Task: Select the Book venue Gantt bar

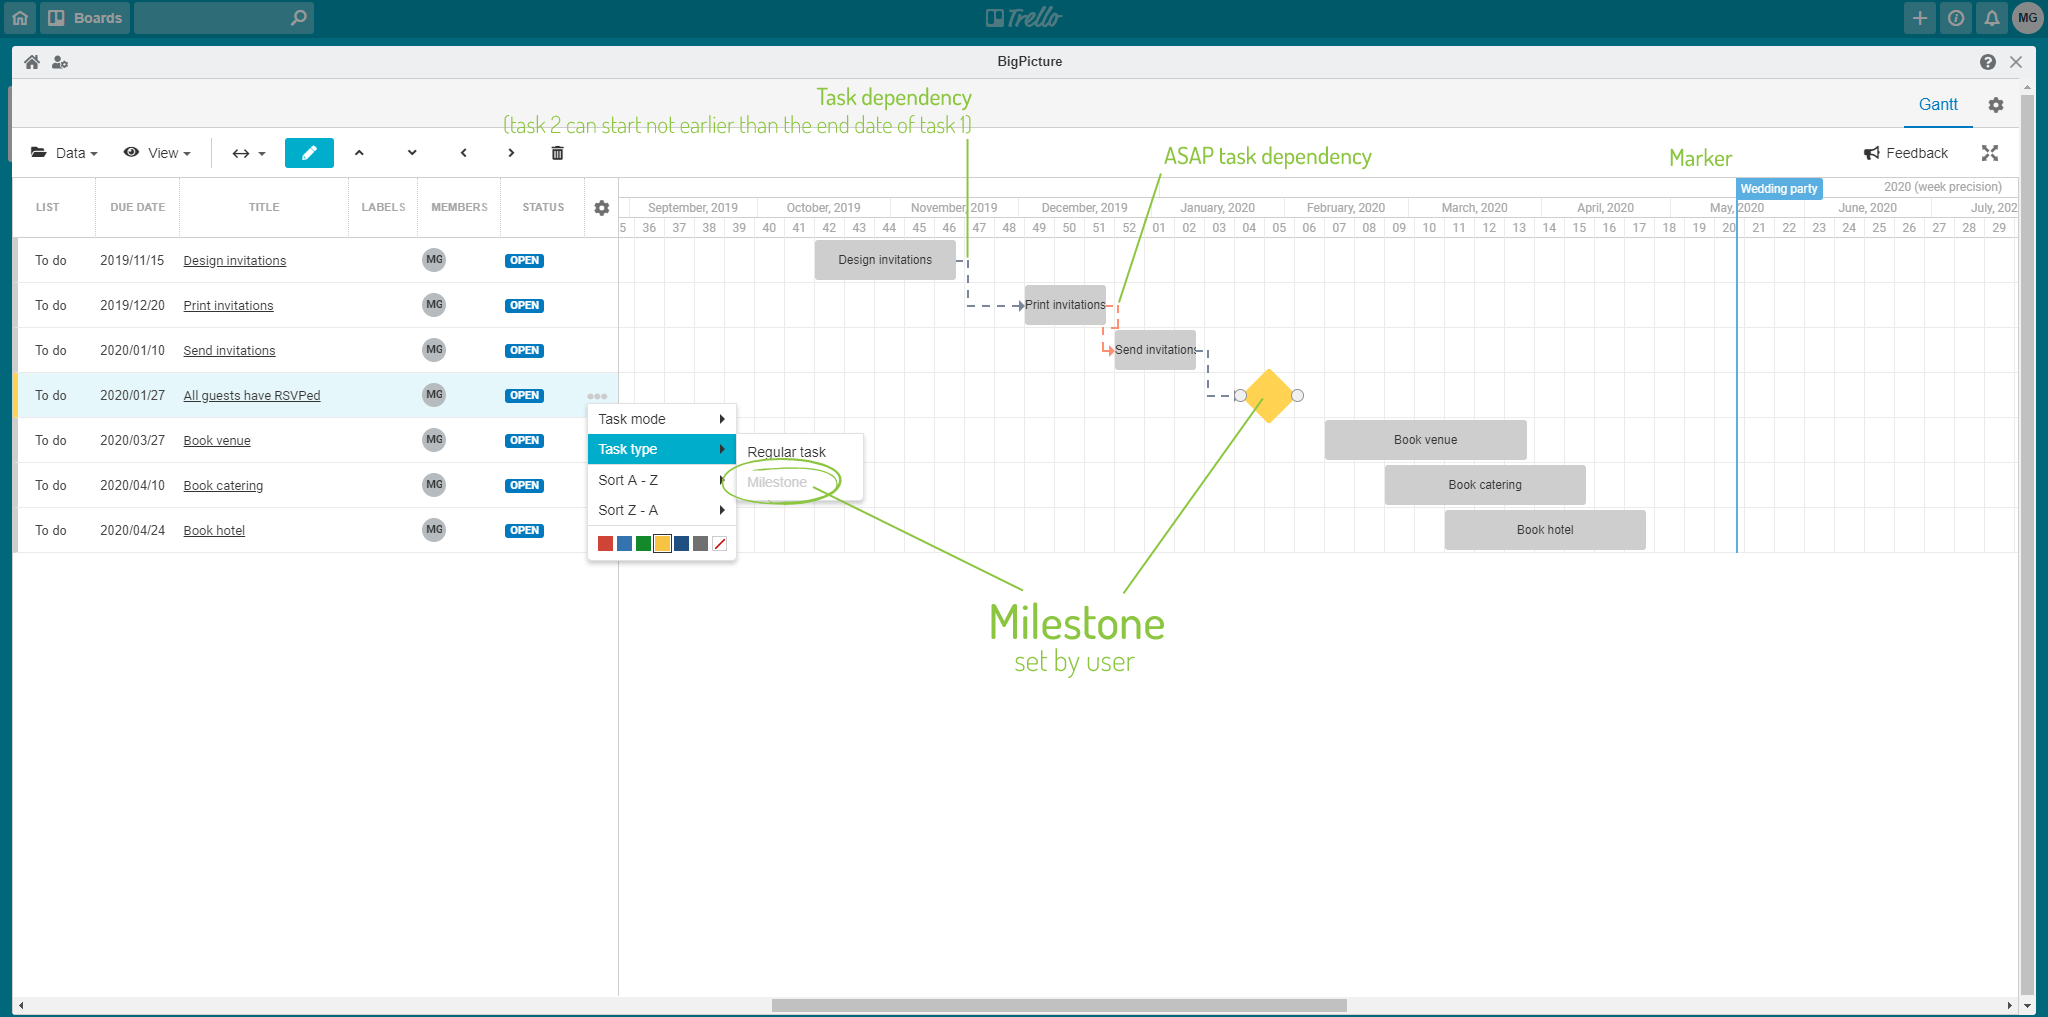Action: pos(1425,440)
